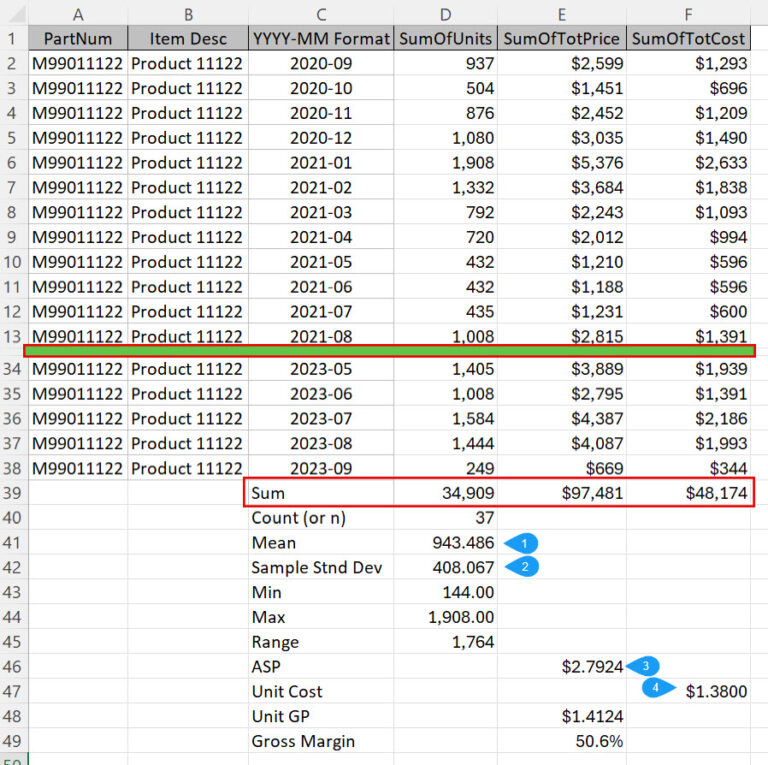Click the Gross Margin 50.6% cell

(x=561, y=741)
